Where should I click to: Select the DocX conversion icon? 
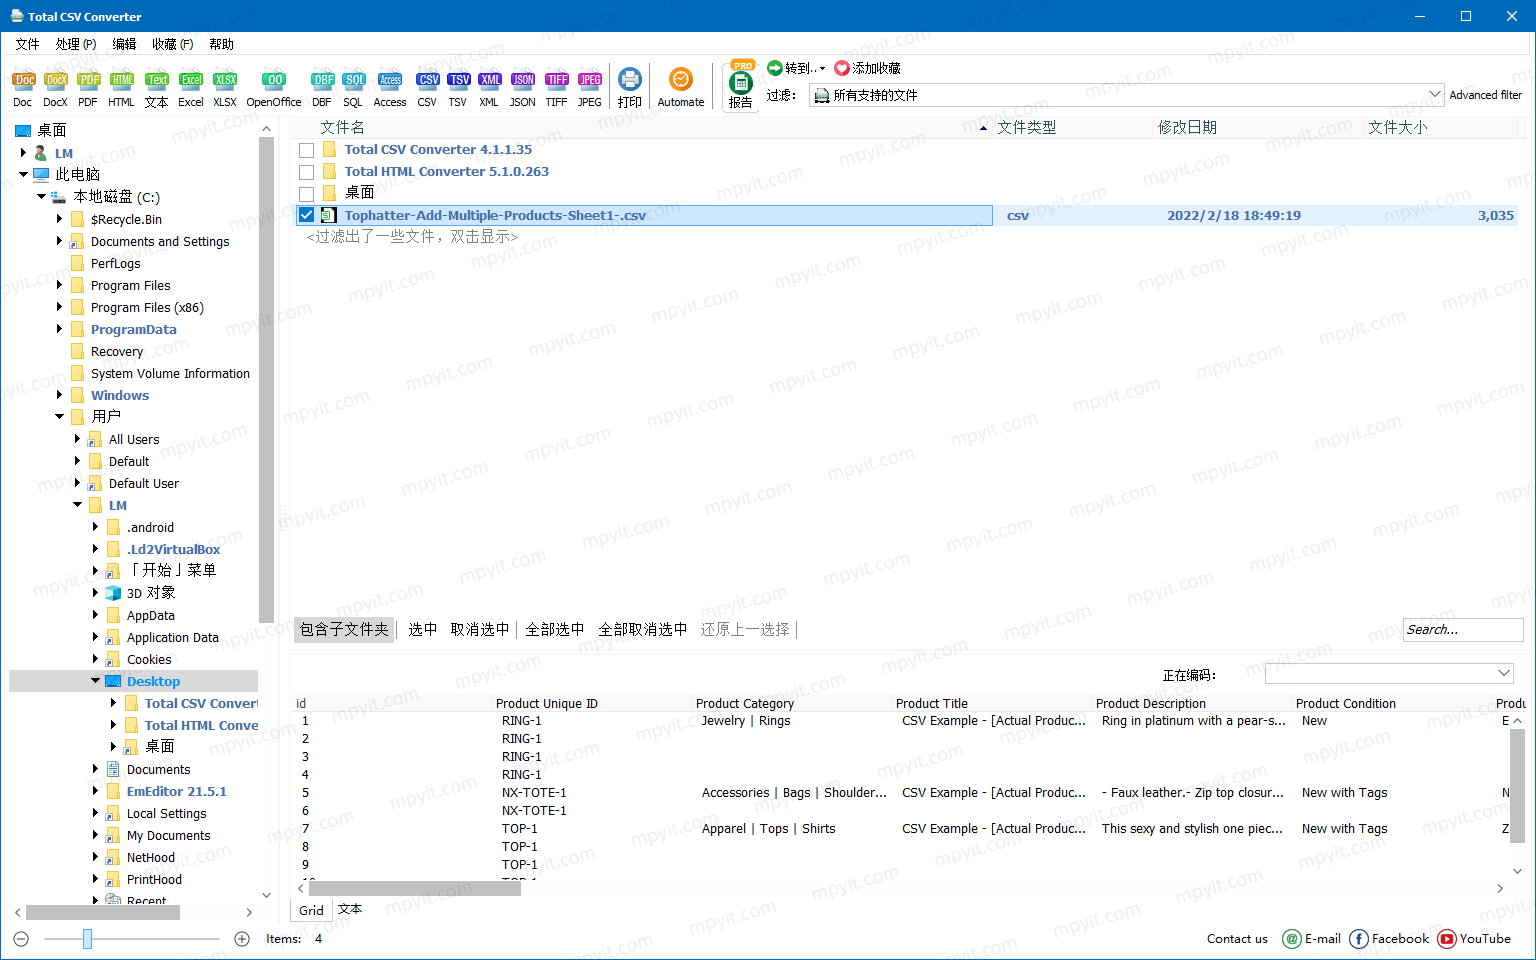coord(56,88)
